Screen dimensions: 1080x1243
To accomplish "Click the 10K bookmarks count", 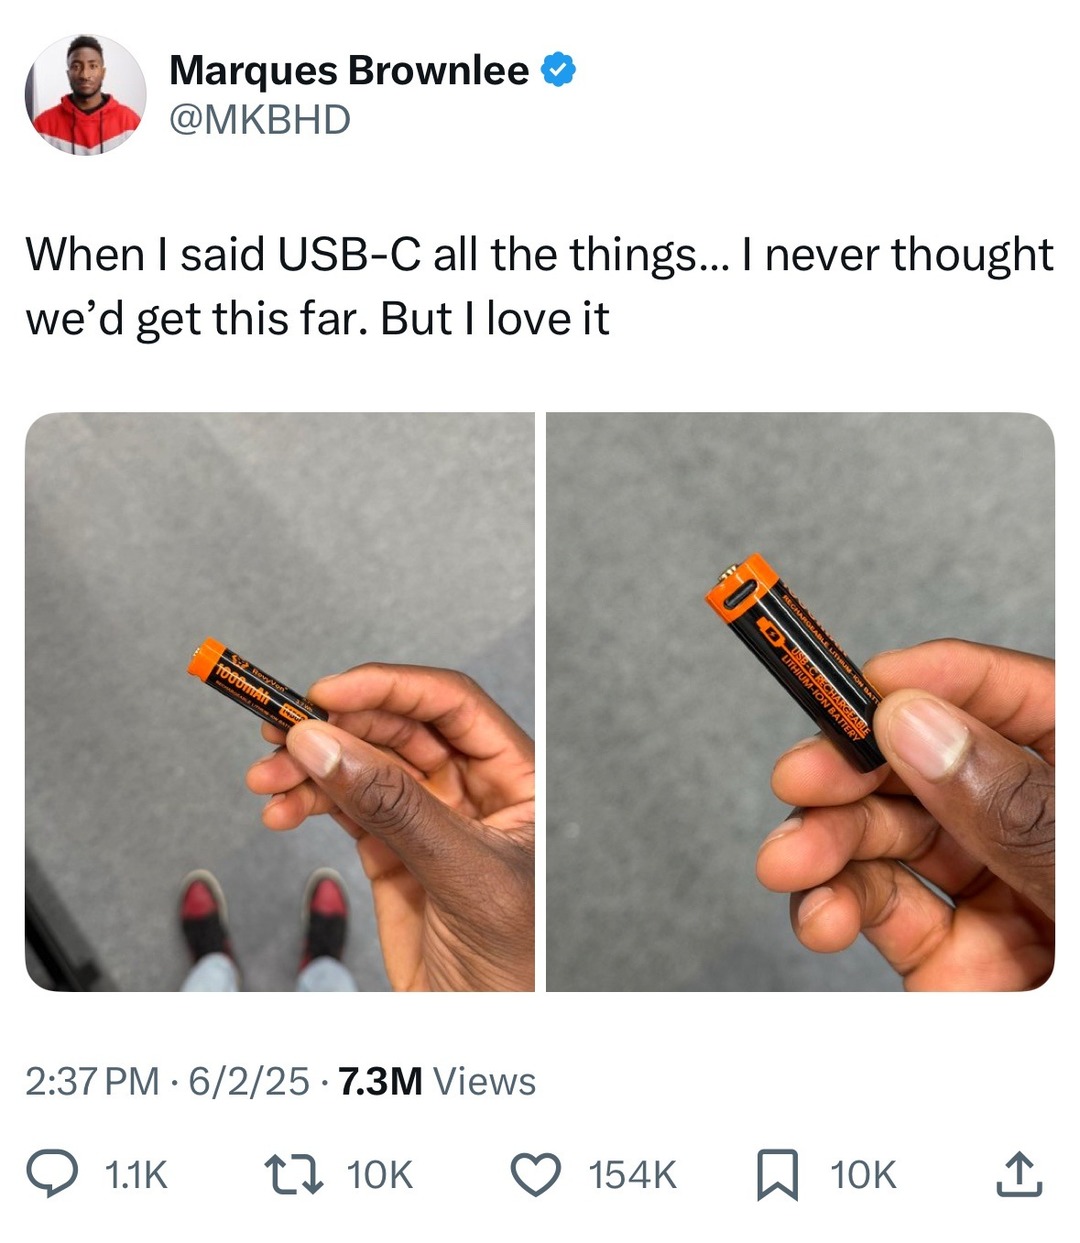I will (x=863, y=1175).
